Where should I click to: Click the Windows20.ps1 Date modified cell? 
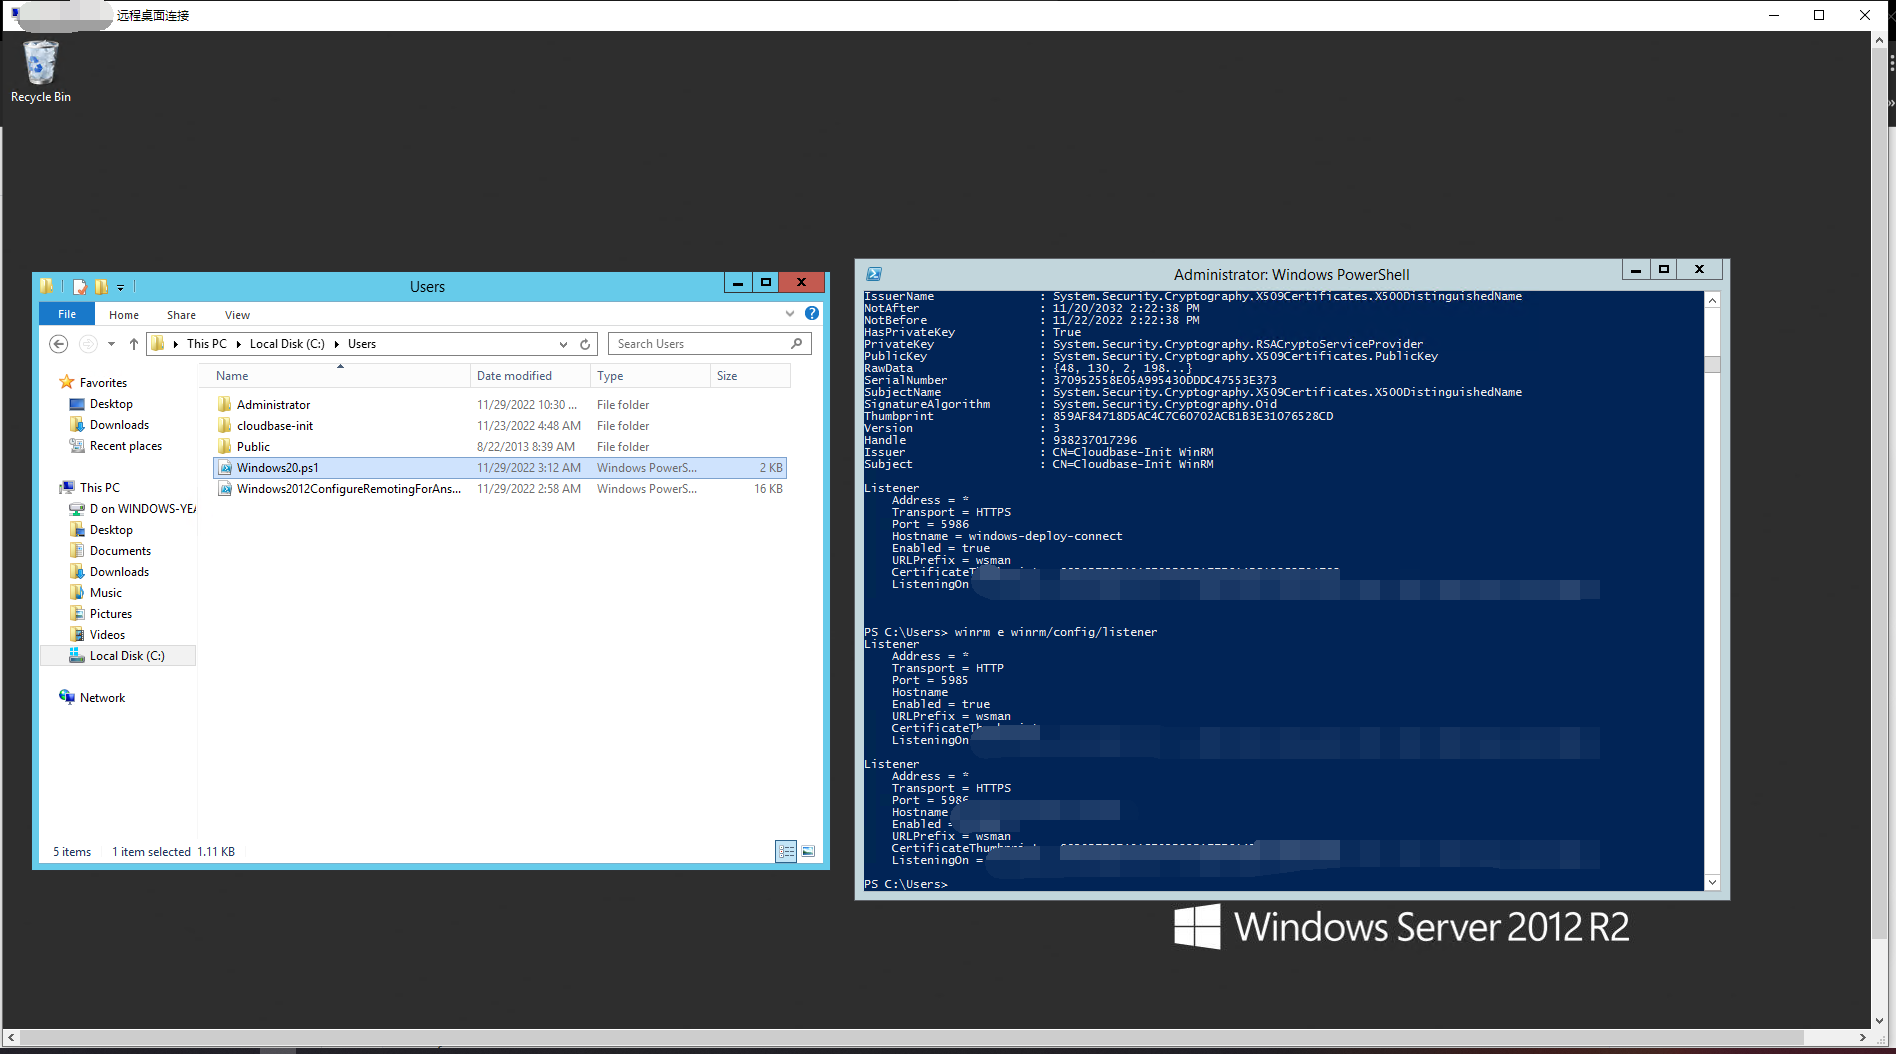pyautogui.click(x=529, y=468)
